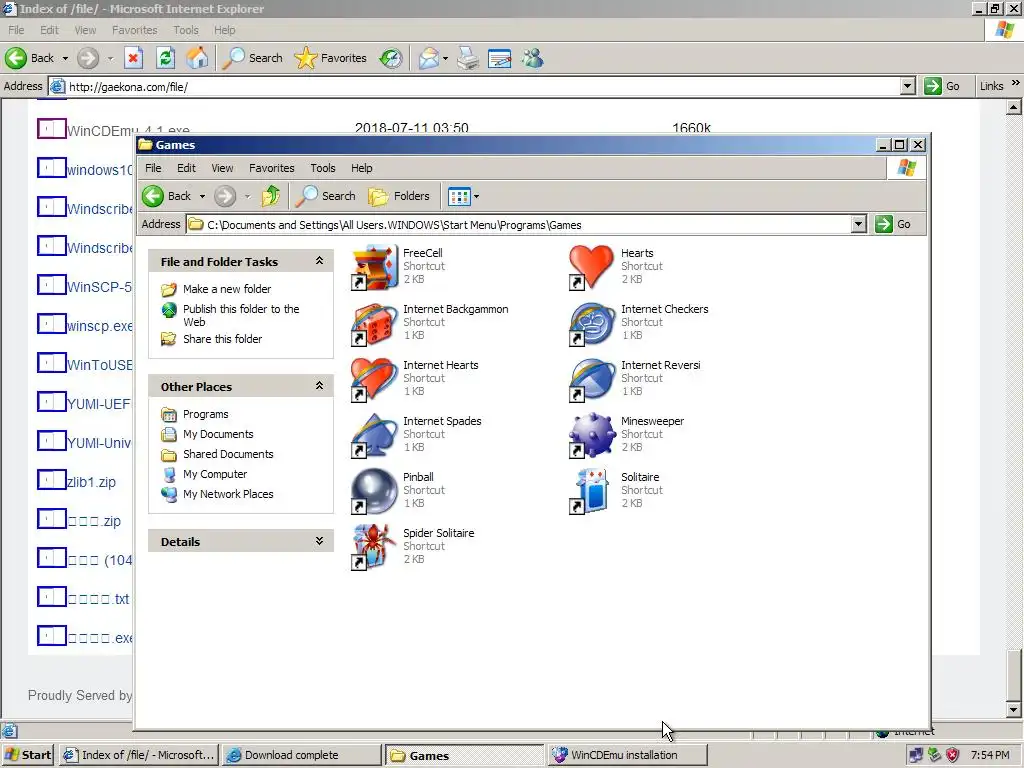The image size is (1024, 768).
Task: Click the Go button in Internet Explorer
Action: tap(942, 86)
